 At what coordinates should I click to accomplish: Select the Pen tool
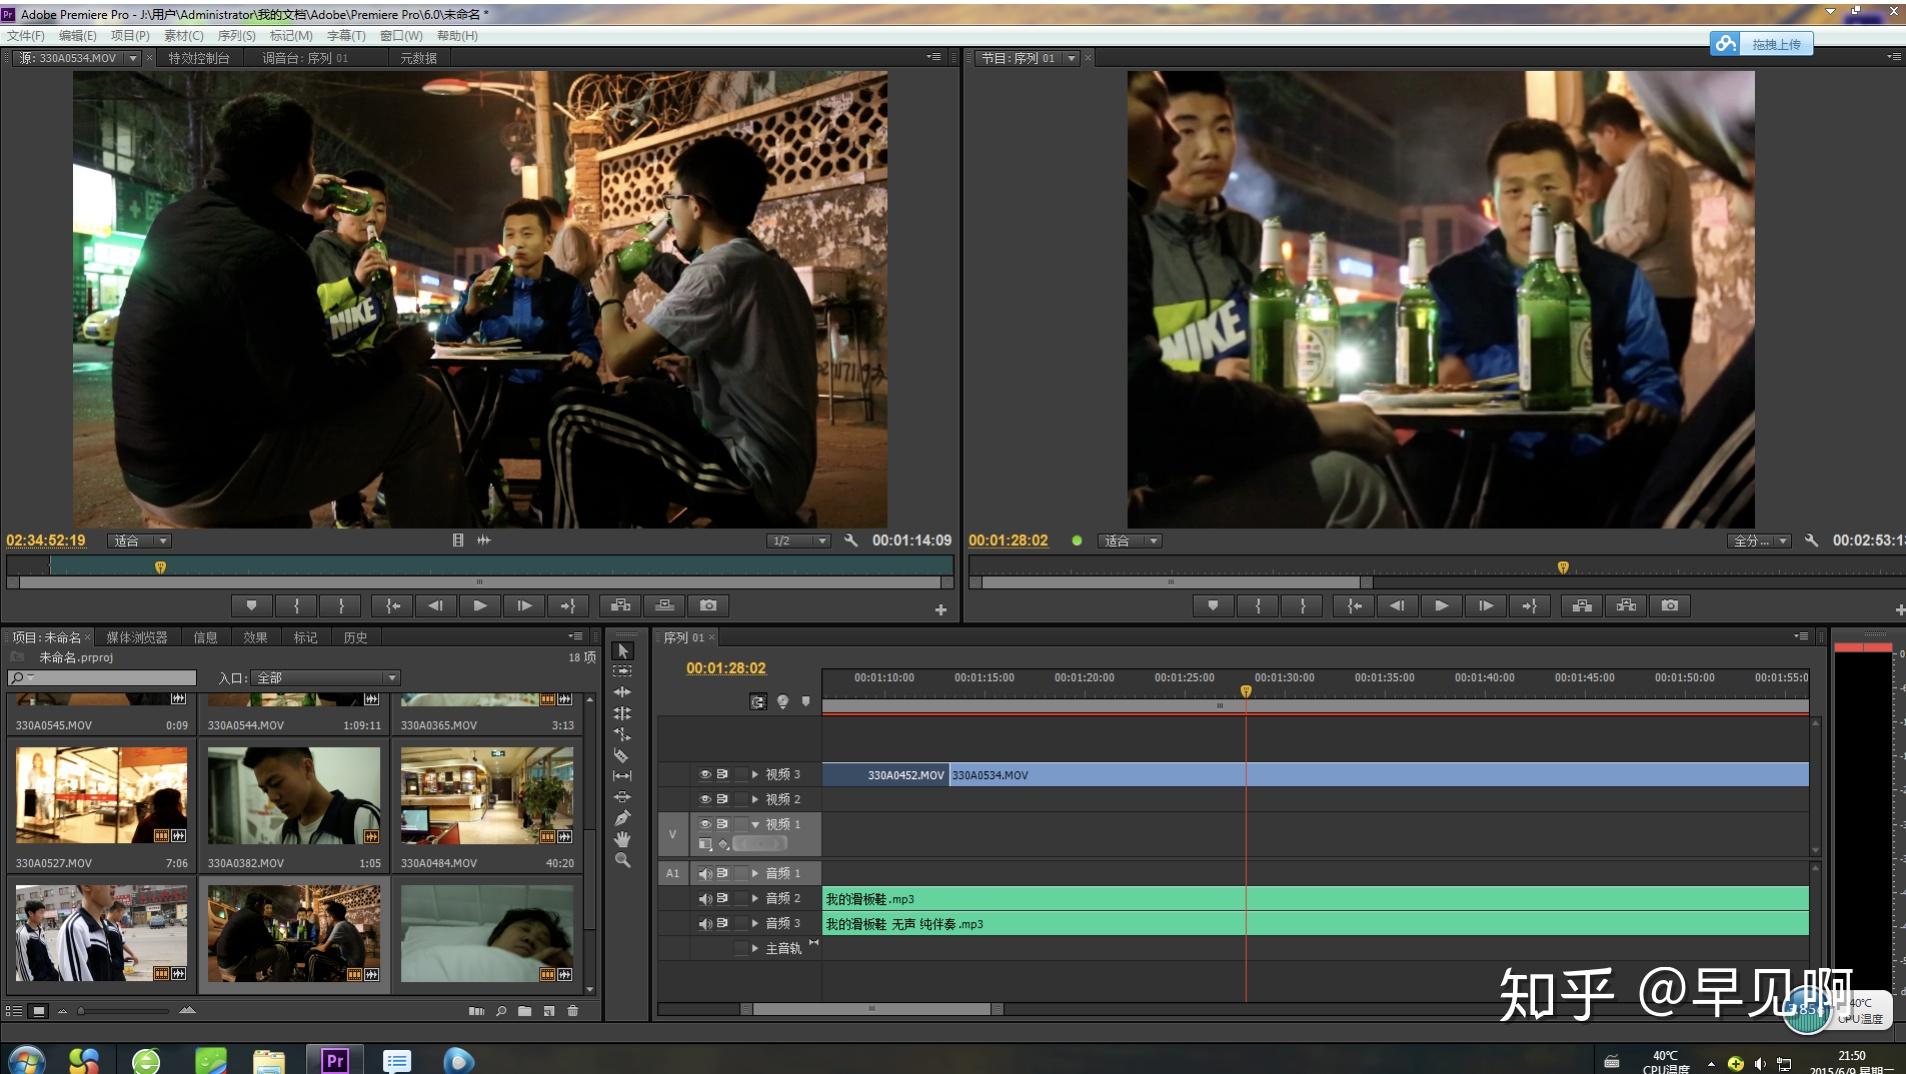pos(622,818)
